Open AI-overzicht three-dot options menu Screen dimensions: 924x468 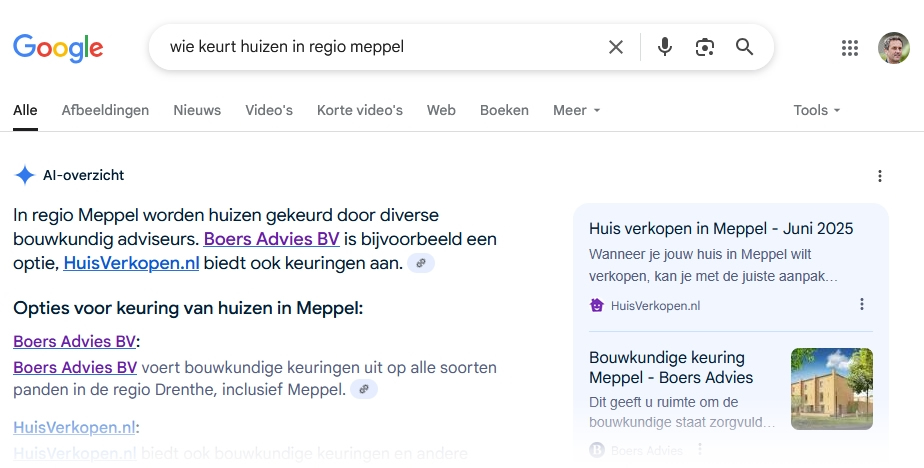[880, 176]
